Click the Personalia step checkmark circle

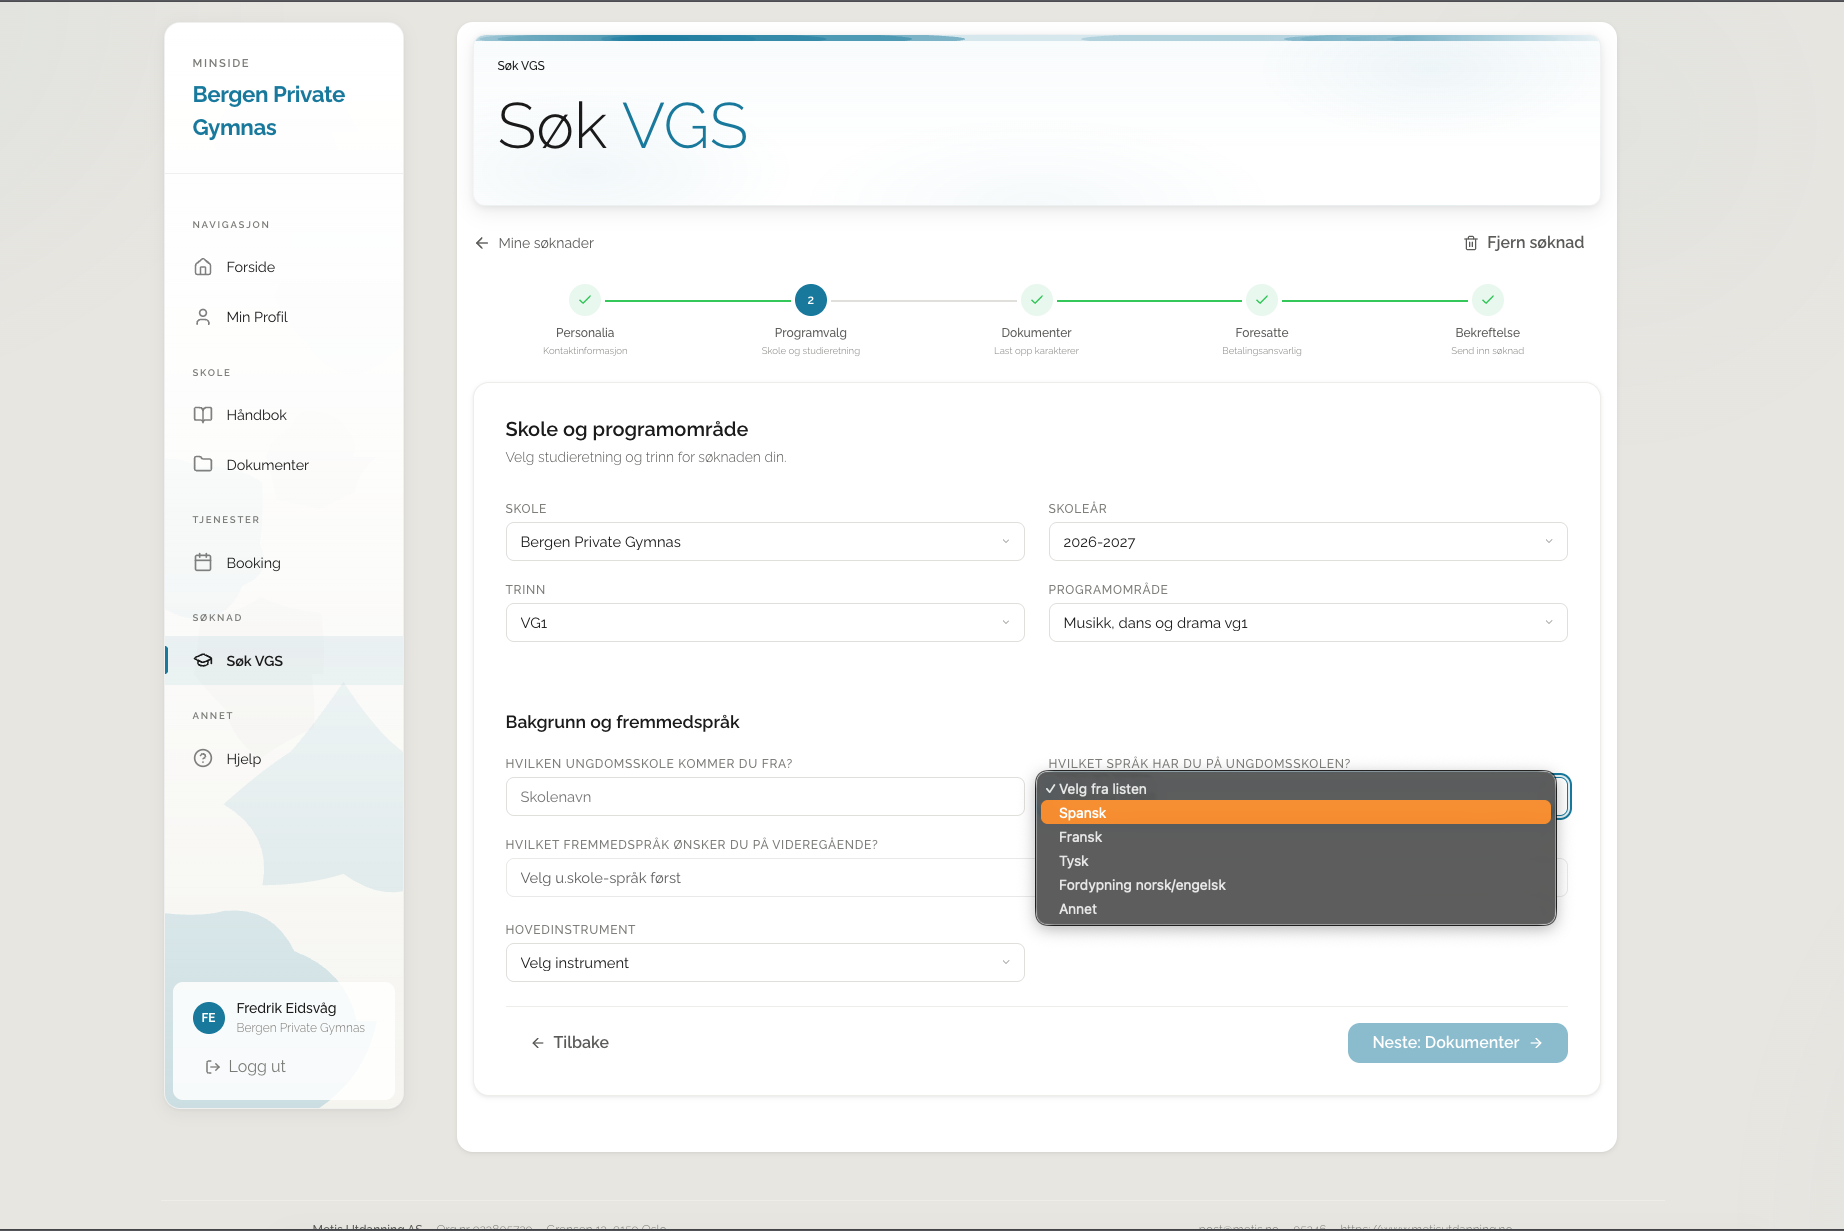click(x=585, y=300)
